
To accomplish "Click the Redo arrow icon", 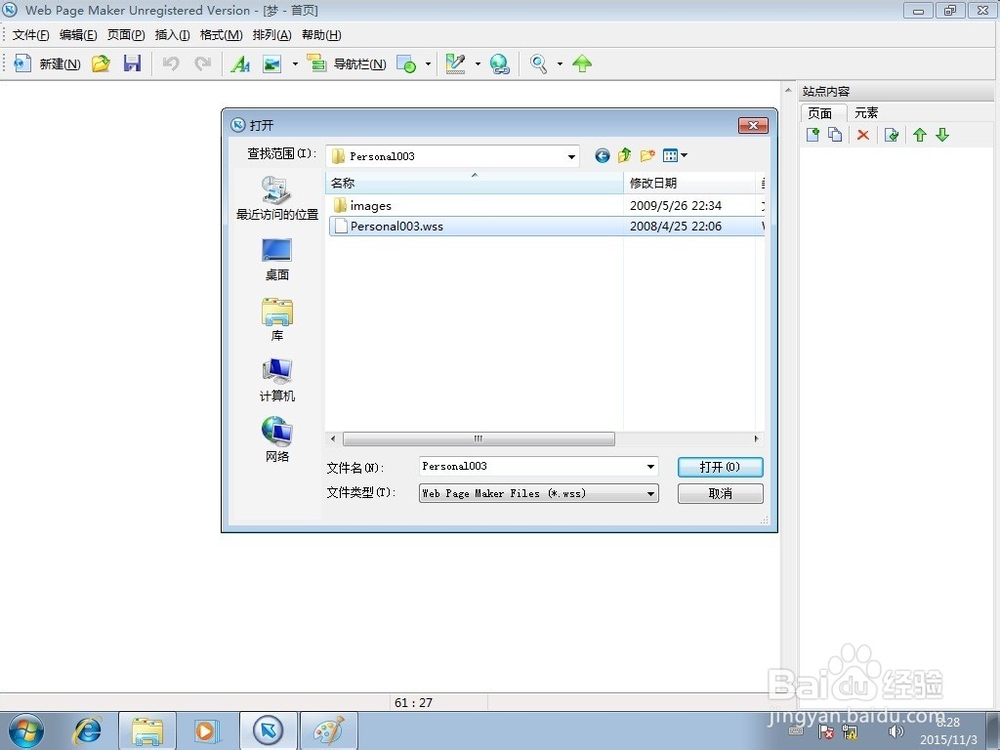I will tap(203, 63).
